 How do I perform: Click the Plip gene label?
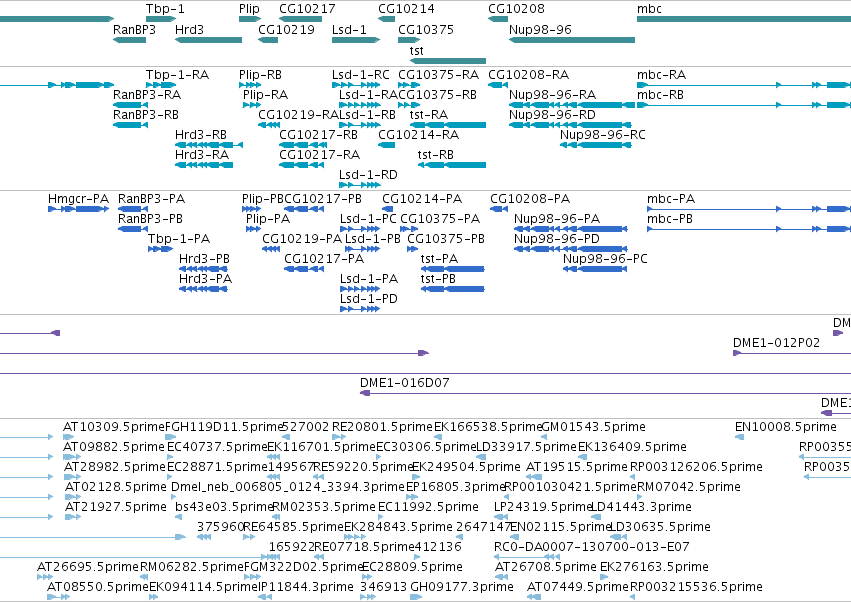coord(249,9)
